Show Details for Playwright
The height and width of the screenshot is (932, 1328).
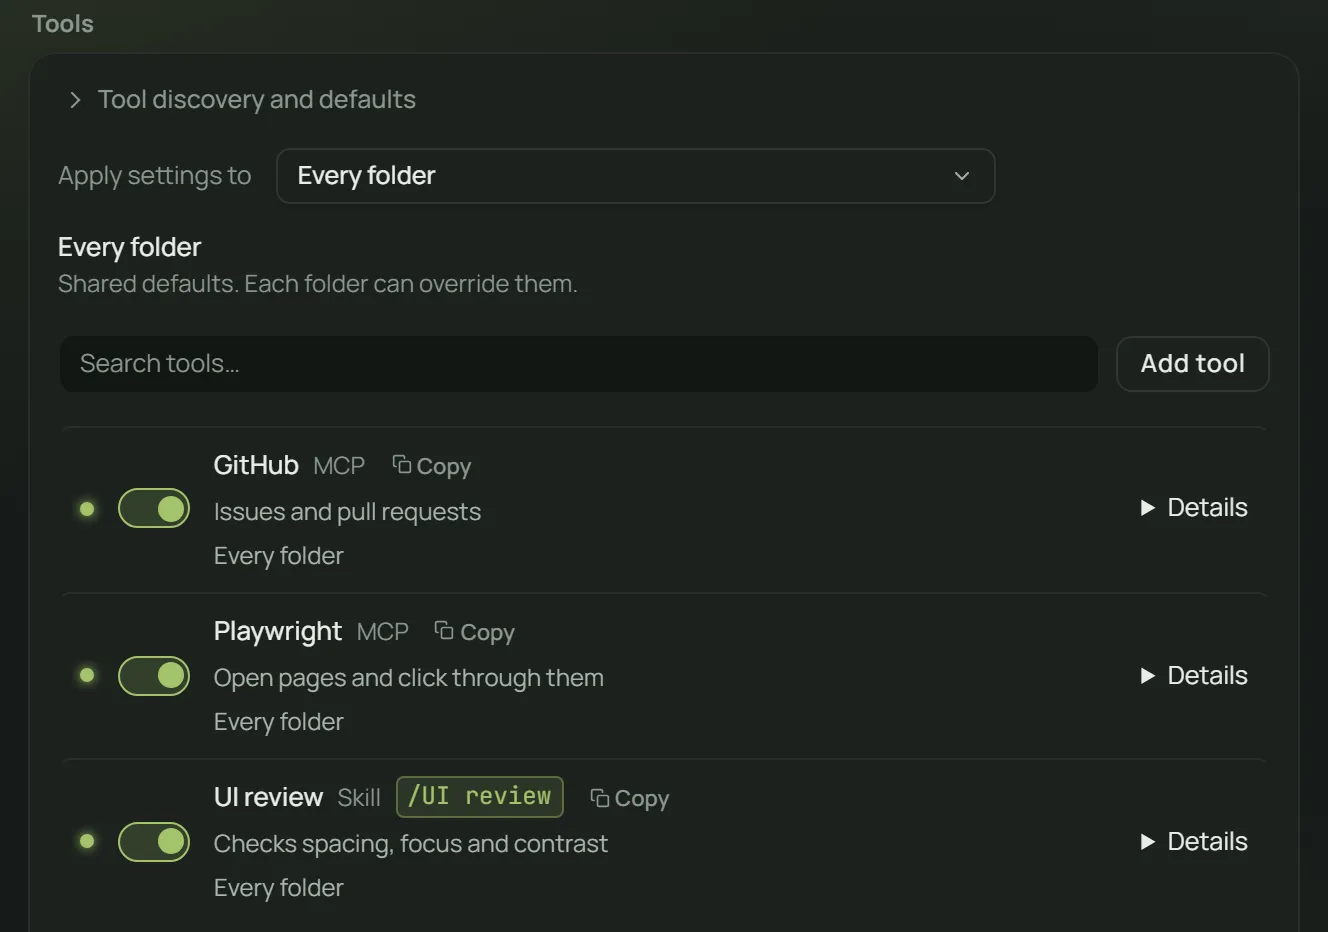1194,675
